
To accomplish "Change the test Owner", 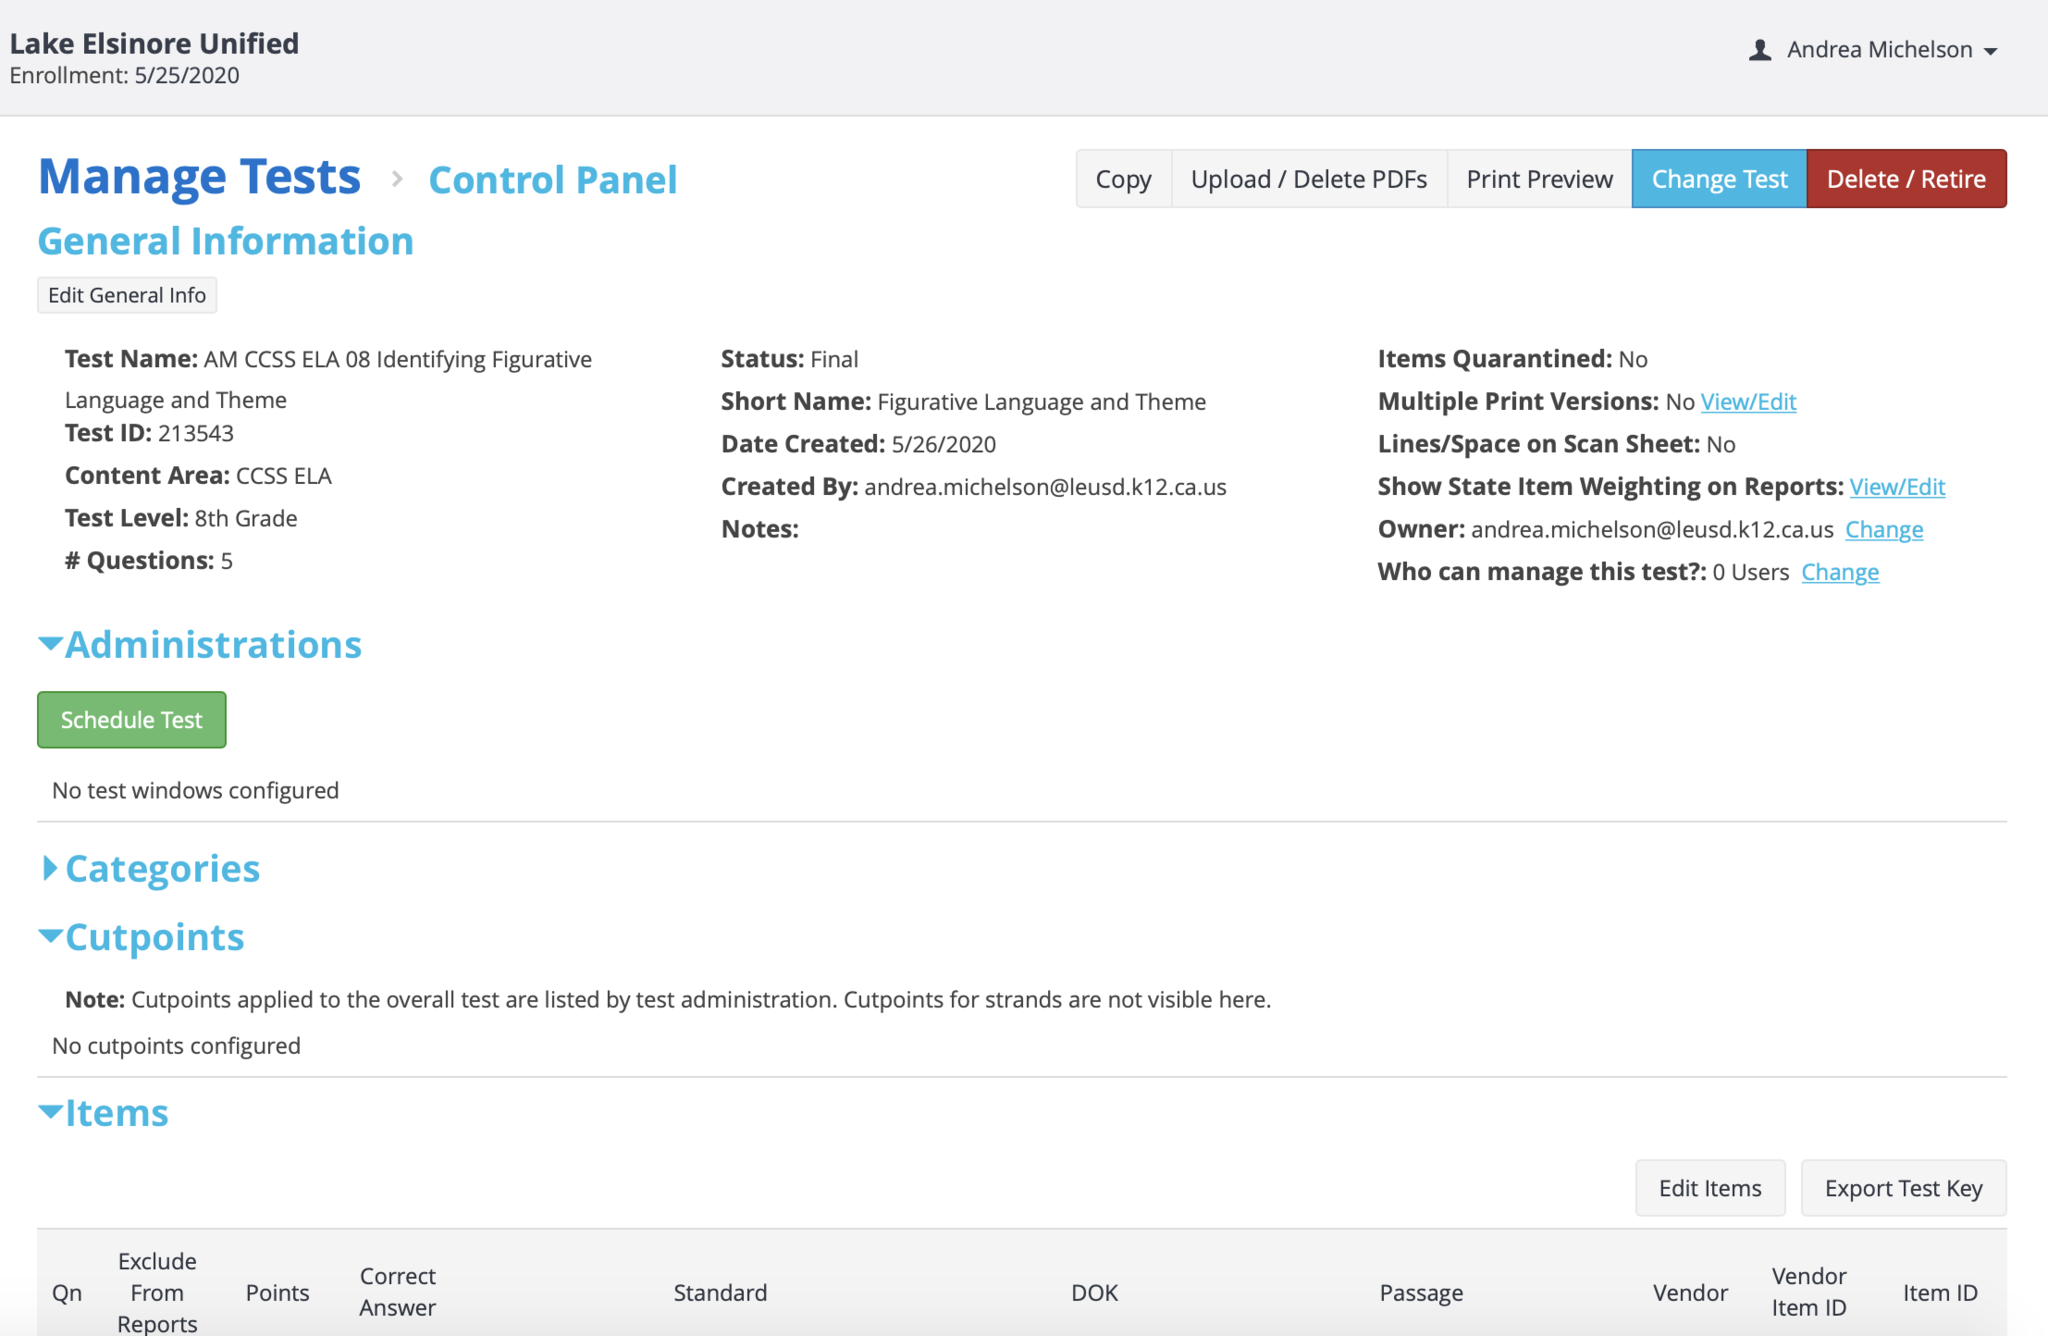I will (1883, 530).
